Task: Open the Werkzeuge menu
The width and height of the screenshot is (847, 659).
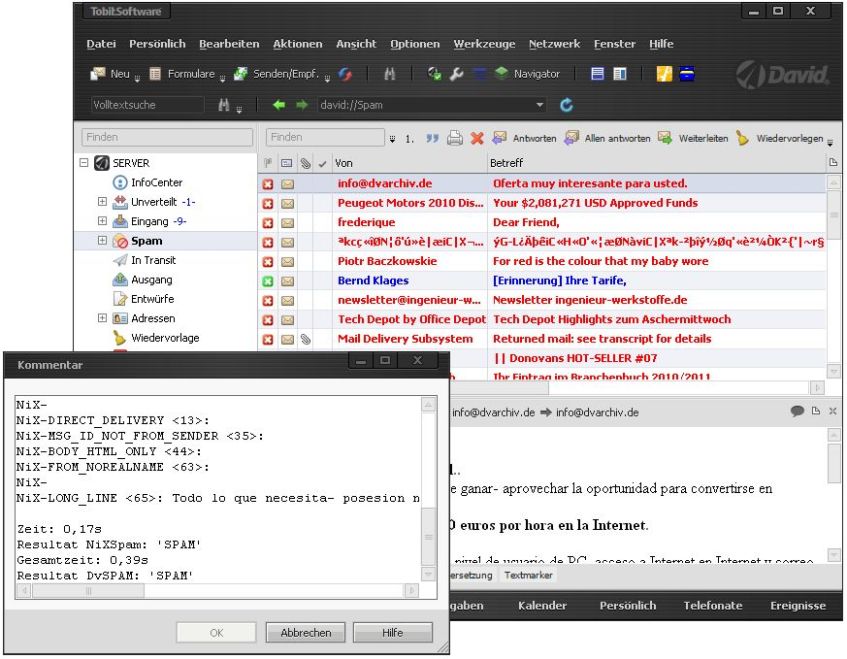Action: [x=484, y=44]
